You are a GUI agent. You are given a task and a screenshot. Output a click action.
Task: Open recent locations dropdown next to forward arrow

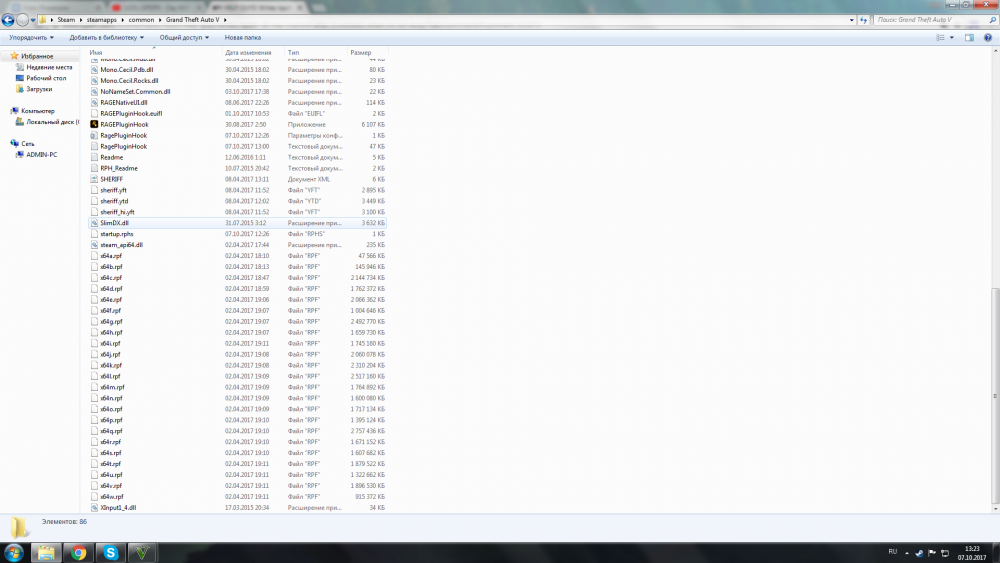click(33, 20)
